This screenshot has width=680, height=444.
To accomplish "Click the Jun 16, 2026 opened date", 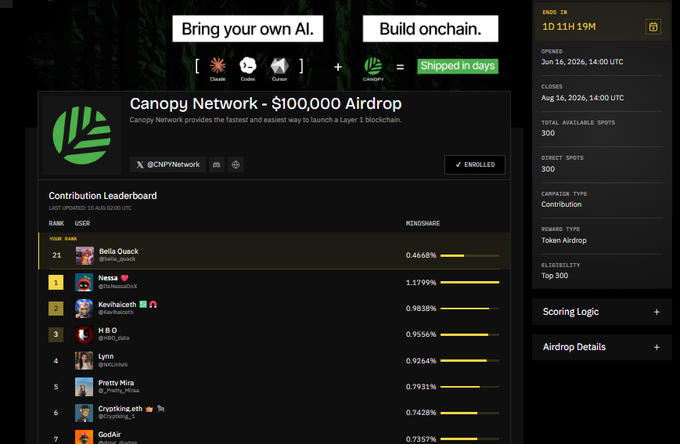I will [x=582, y=62].
